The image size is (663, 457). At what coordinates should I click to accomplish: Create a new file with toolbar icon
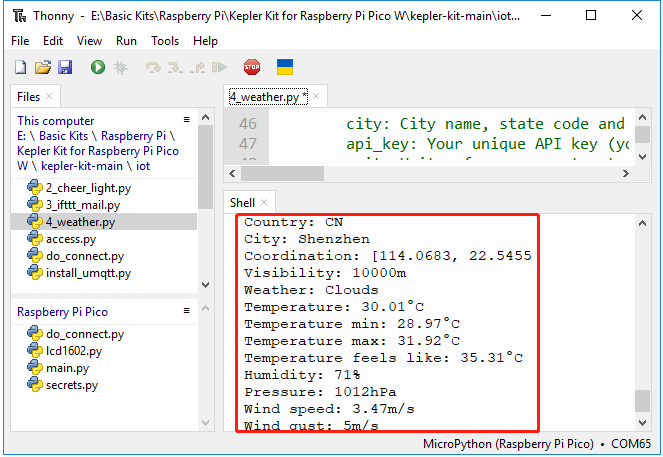(21, 67)
